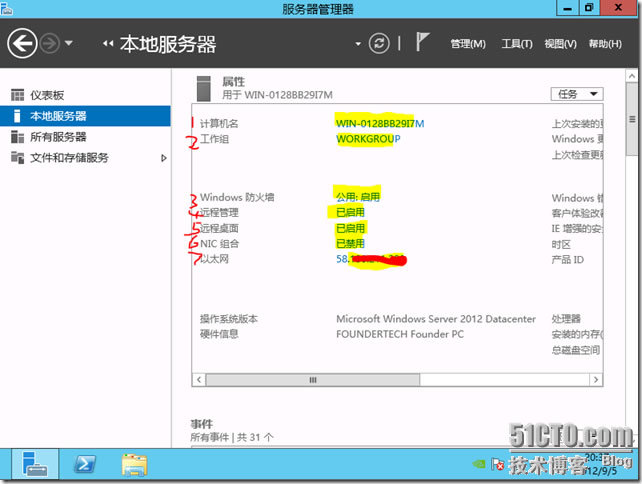Open the 任务 dropdown in properties panel
The height and width of the screenshot is (484, 642).
pos(577,94)
